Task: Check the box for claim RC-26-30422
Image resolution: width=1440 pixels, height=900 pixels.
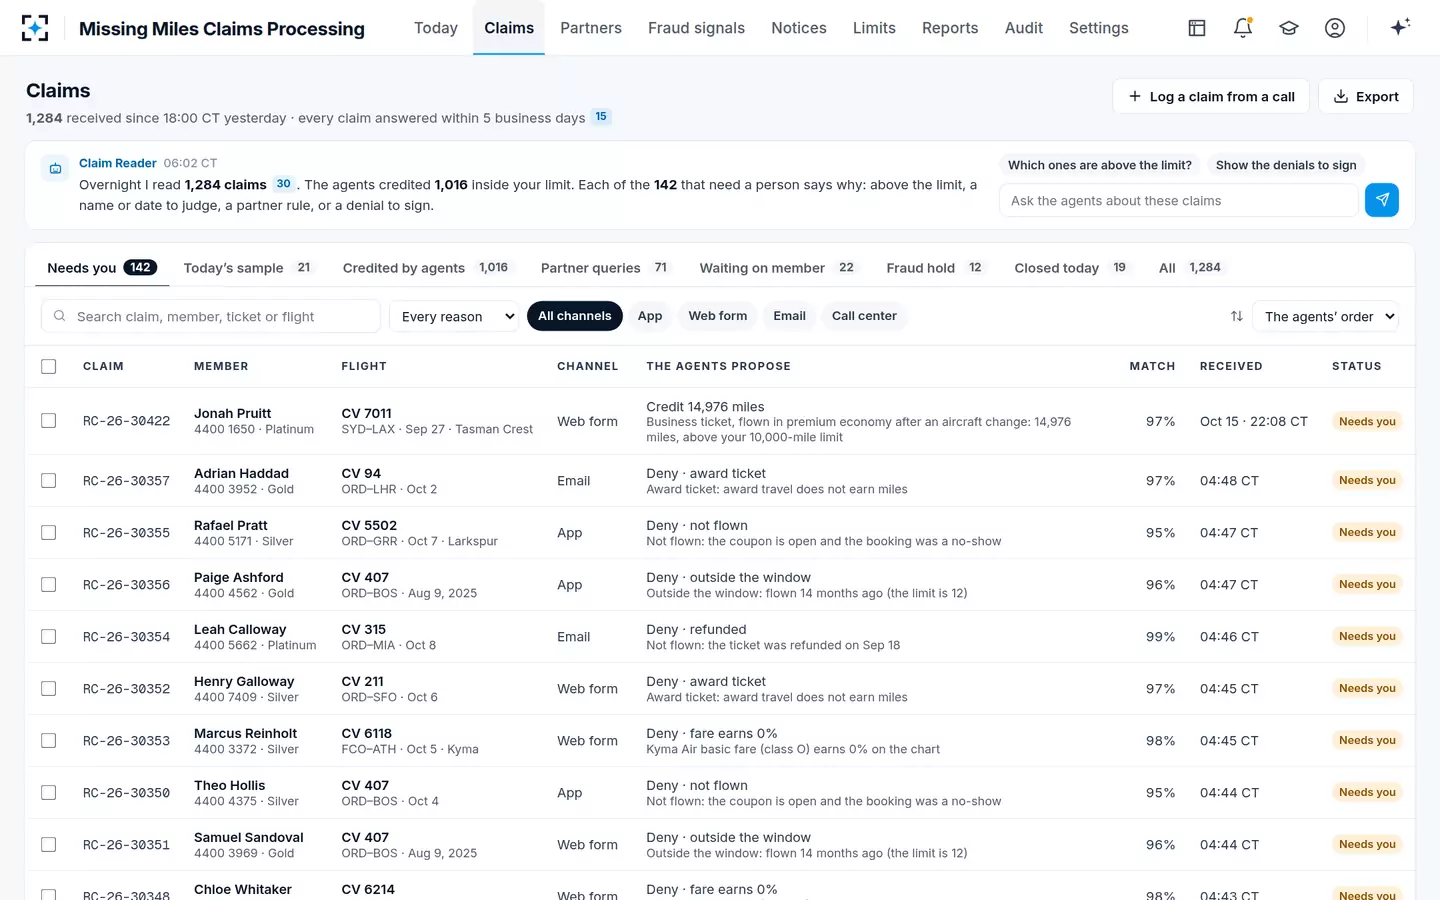Action: click(x=48, y=421)
